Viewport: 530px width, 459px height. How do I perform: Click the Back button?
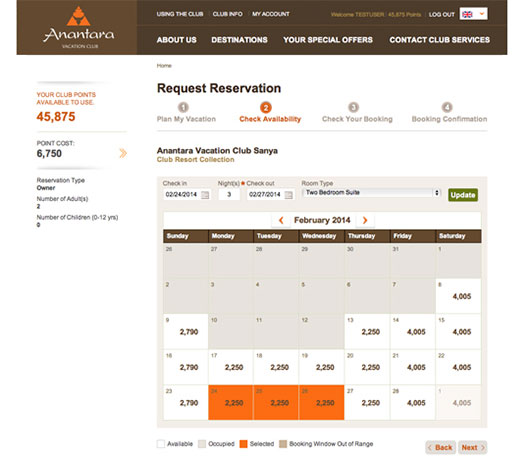(x=441, y=448)
